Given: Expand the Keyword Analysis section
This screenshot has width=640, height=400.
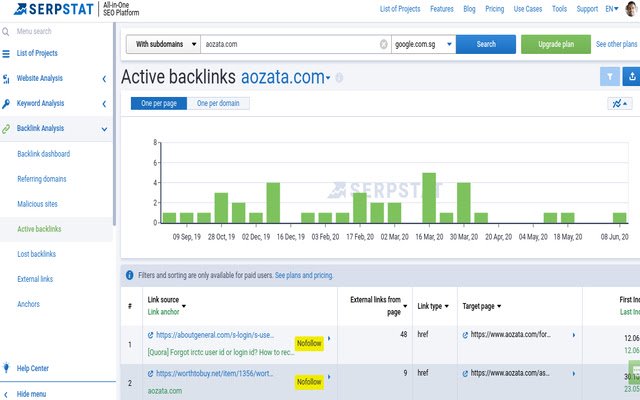Looking at the screenshot, I should (104, 104).
